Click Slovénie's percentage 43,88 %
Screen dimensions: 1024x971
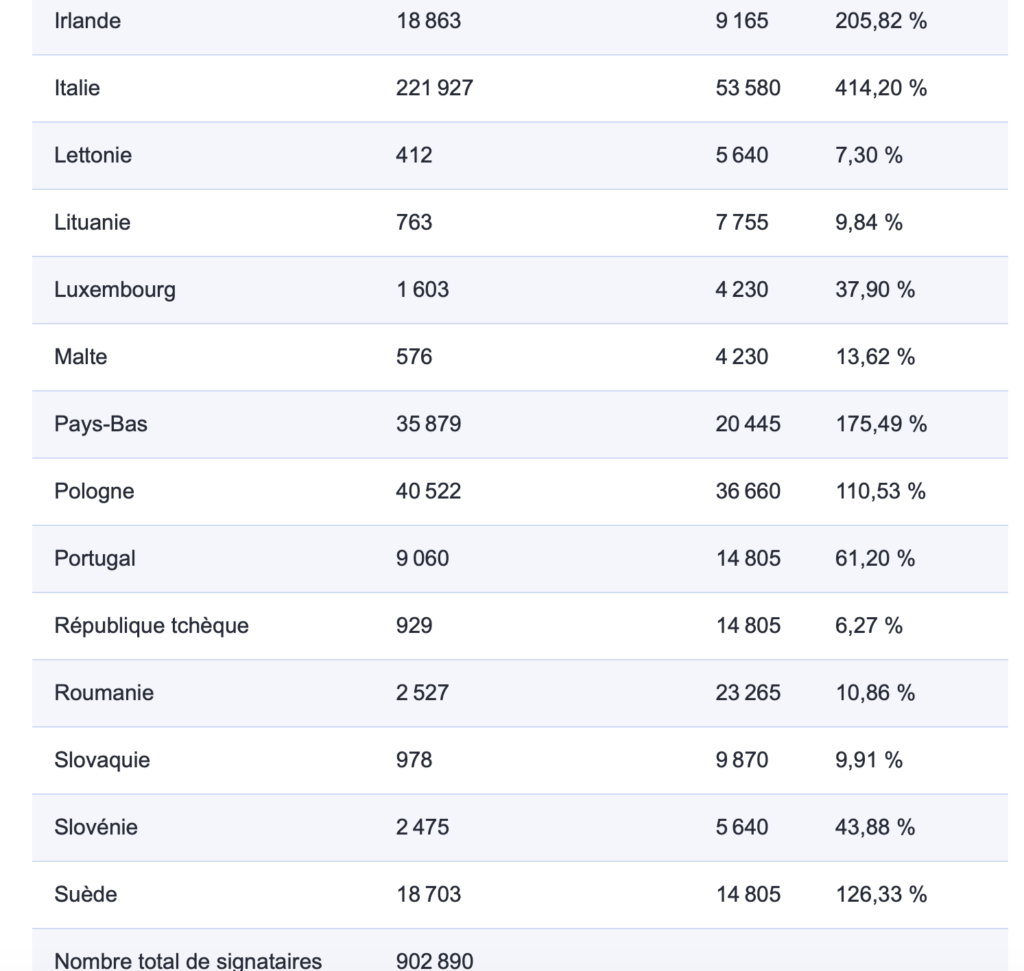874,827
